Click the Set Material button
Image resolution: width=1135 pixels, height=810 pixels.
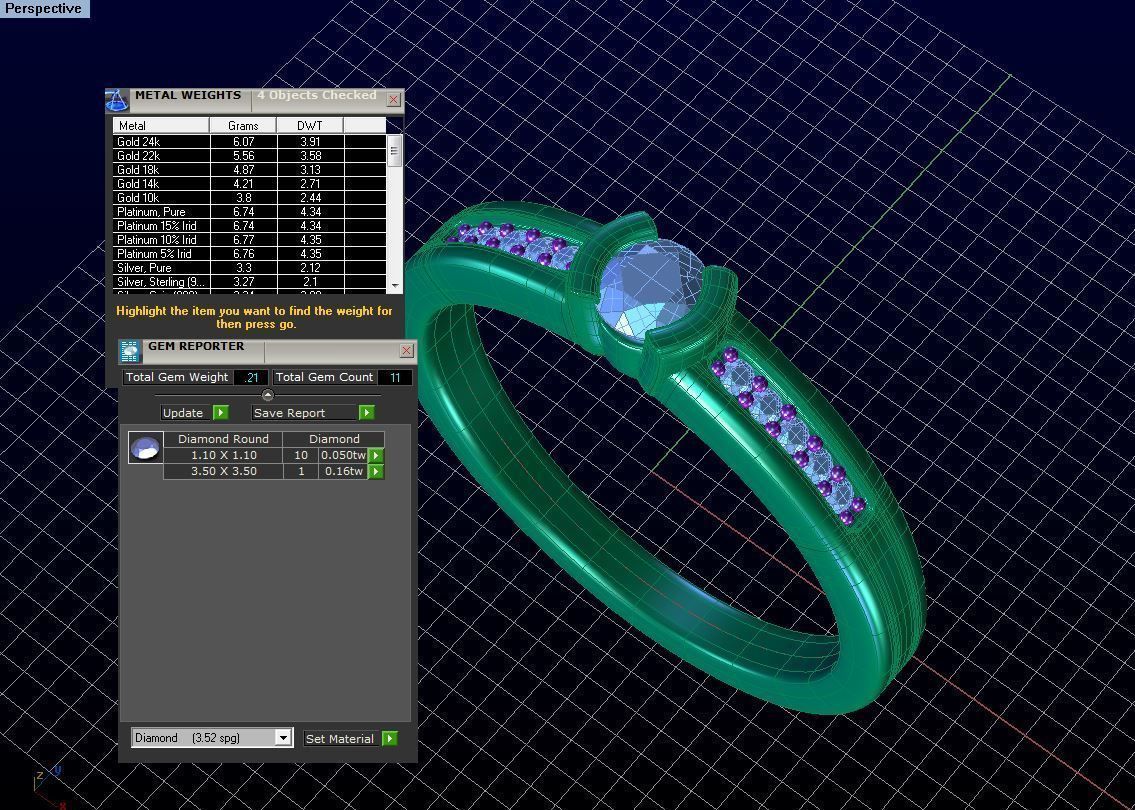[342, 738]
